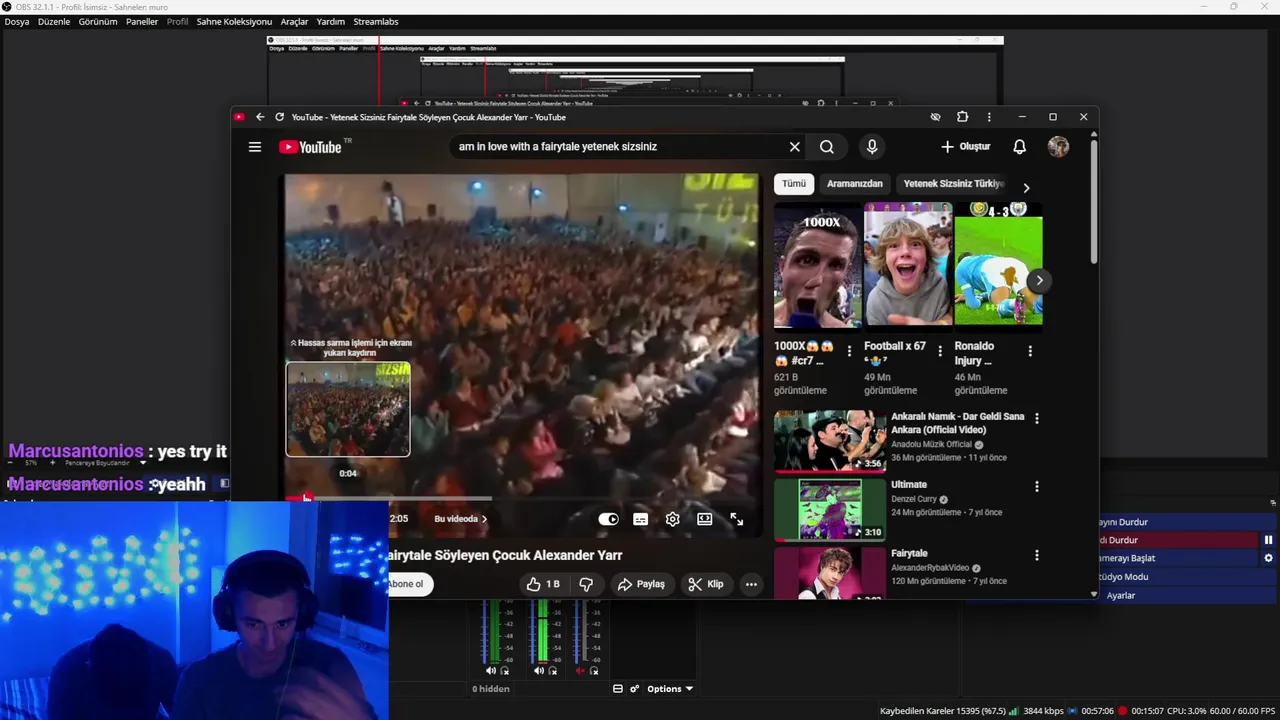Select the Aramanızdan filter chip

click(855, 184)
